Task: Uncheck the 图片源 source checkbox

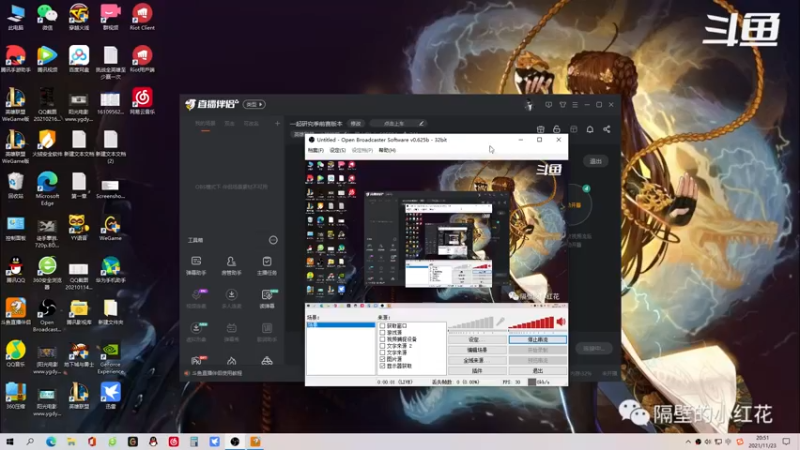Action: pyautogui.click(x=382, y=359)
